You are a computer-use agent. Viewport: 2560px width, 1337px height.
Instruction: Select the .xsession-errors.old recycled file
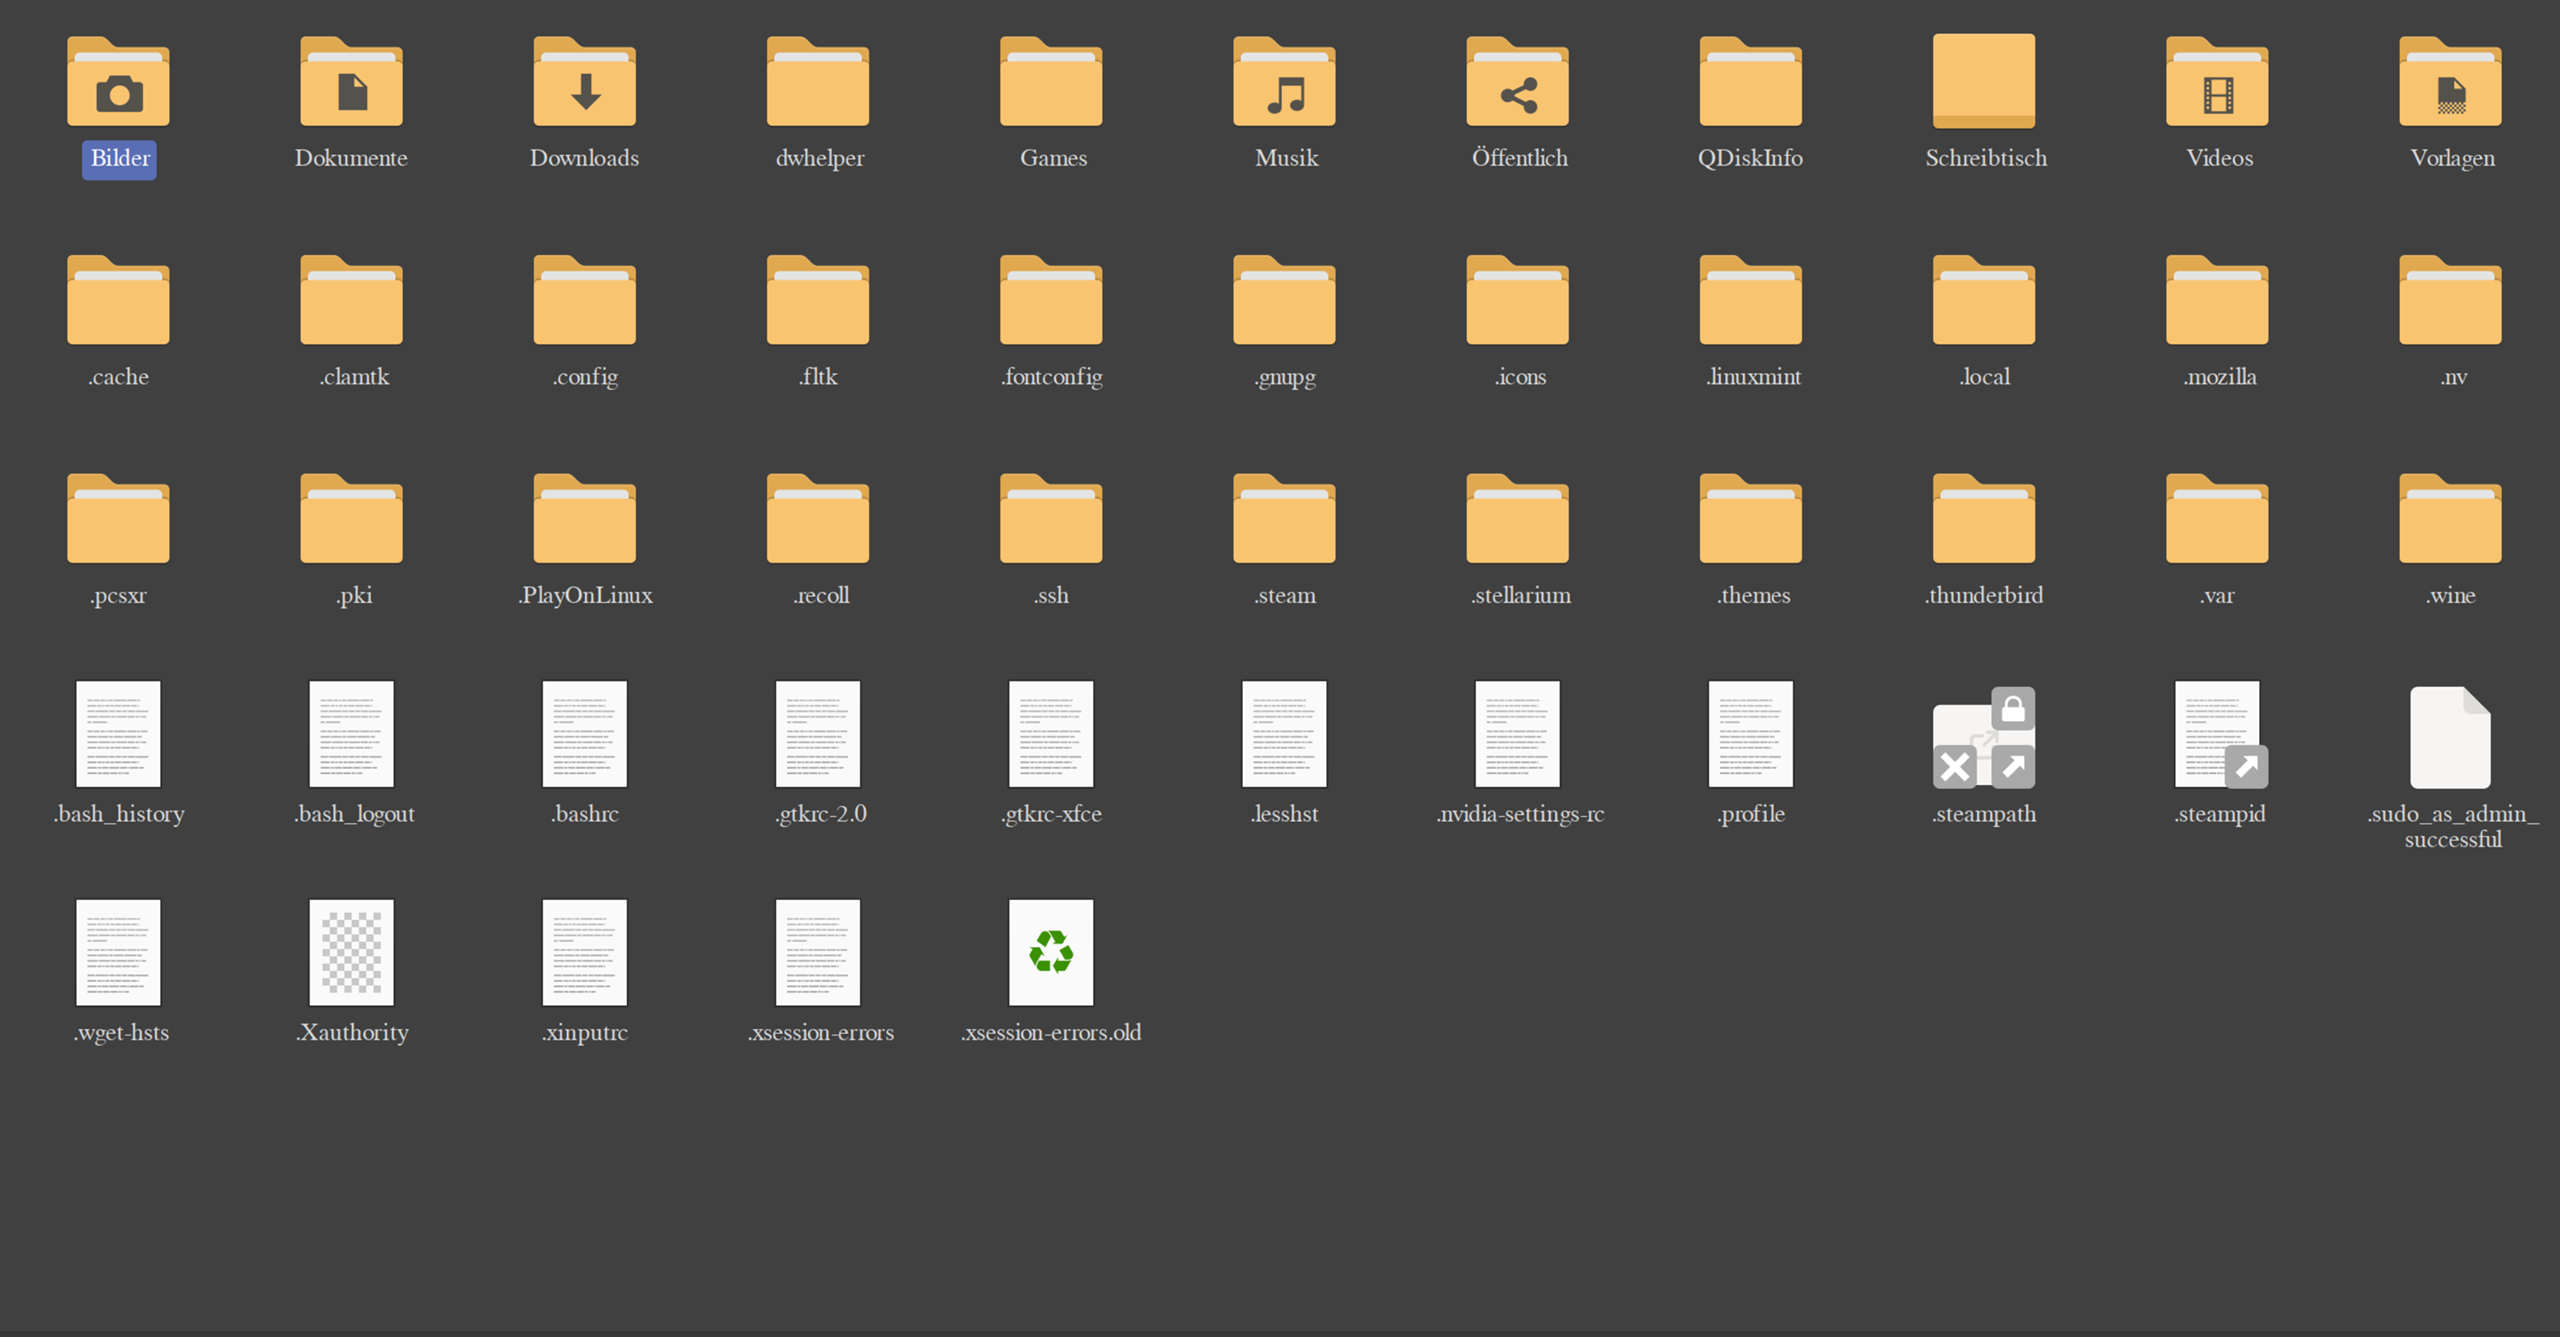coord(1051,952)
